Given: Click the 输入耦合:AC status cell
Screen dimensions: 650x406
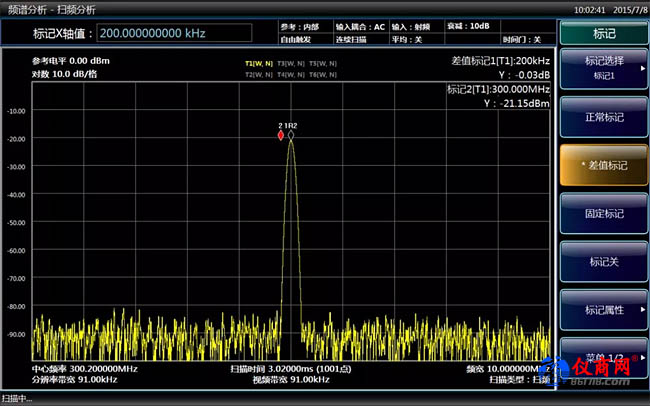Looking at the screenshot, I should pos(360,27).
